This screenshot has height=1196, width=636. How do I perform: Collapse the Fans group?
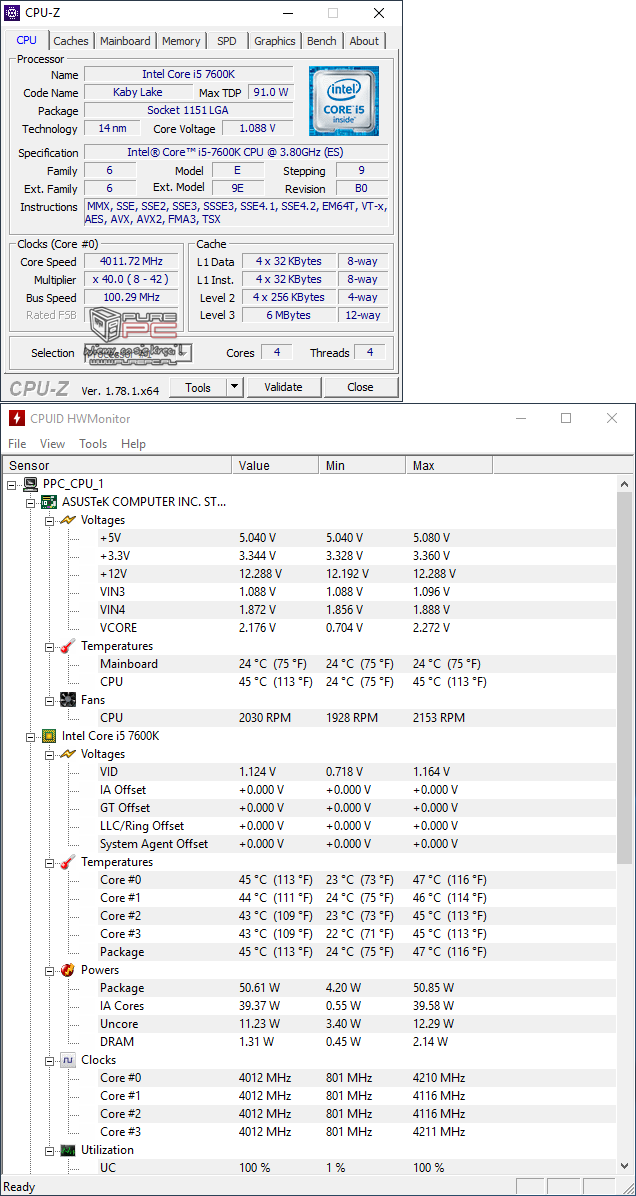pyautogui.click(x=49, y=700)
